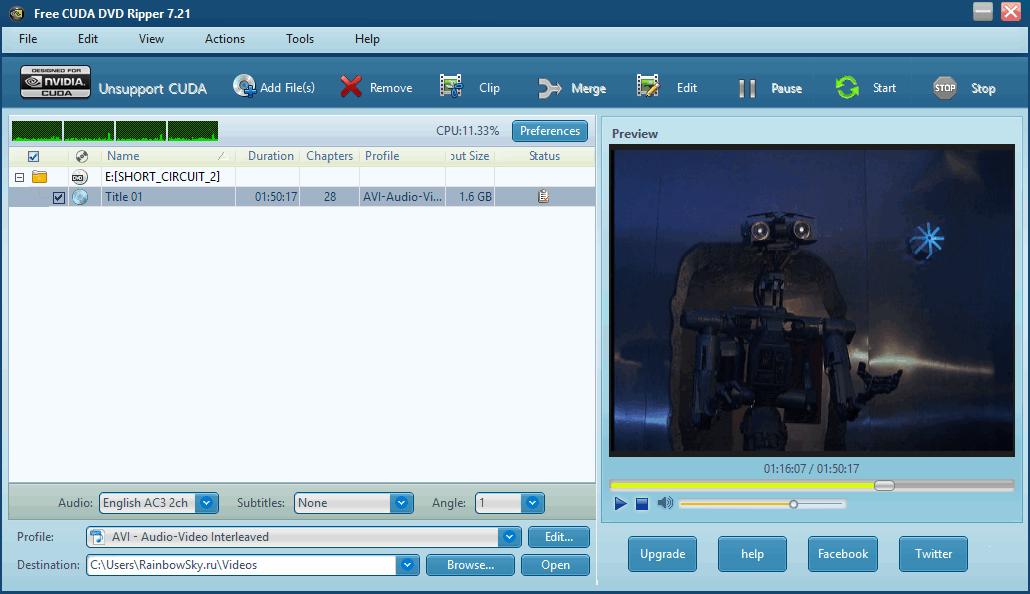Click the profile file-type icon in Profile box
1030x594 pixels.
[x=97, y=537]
